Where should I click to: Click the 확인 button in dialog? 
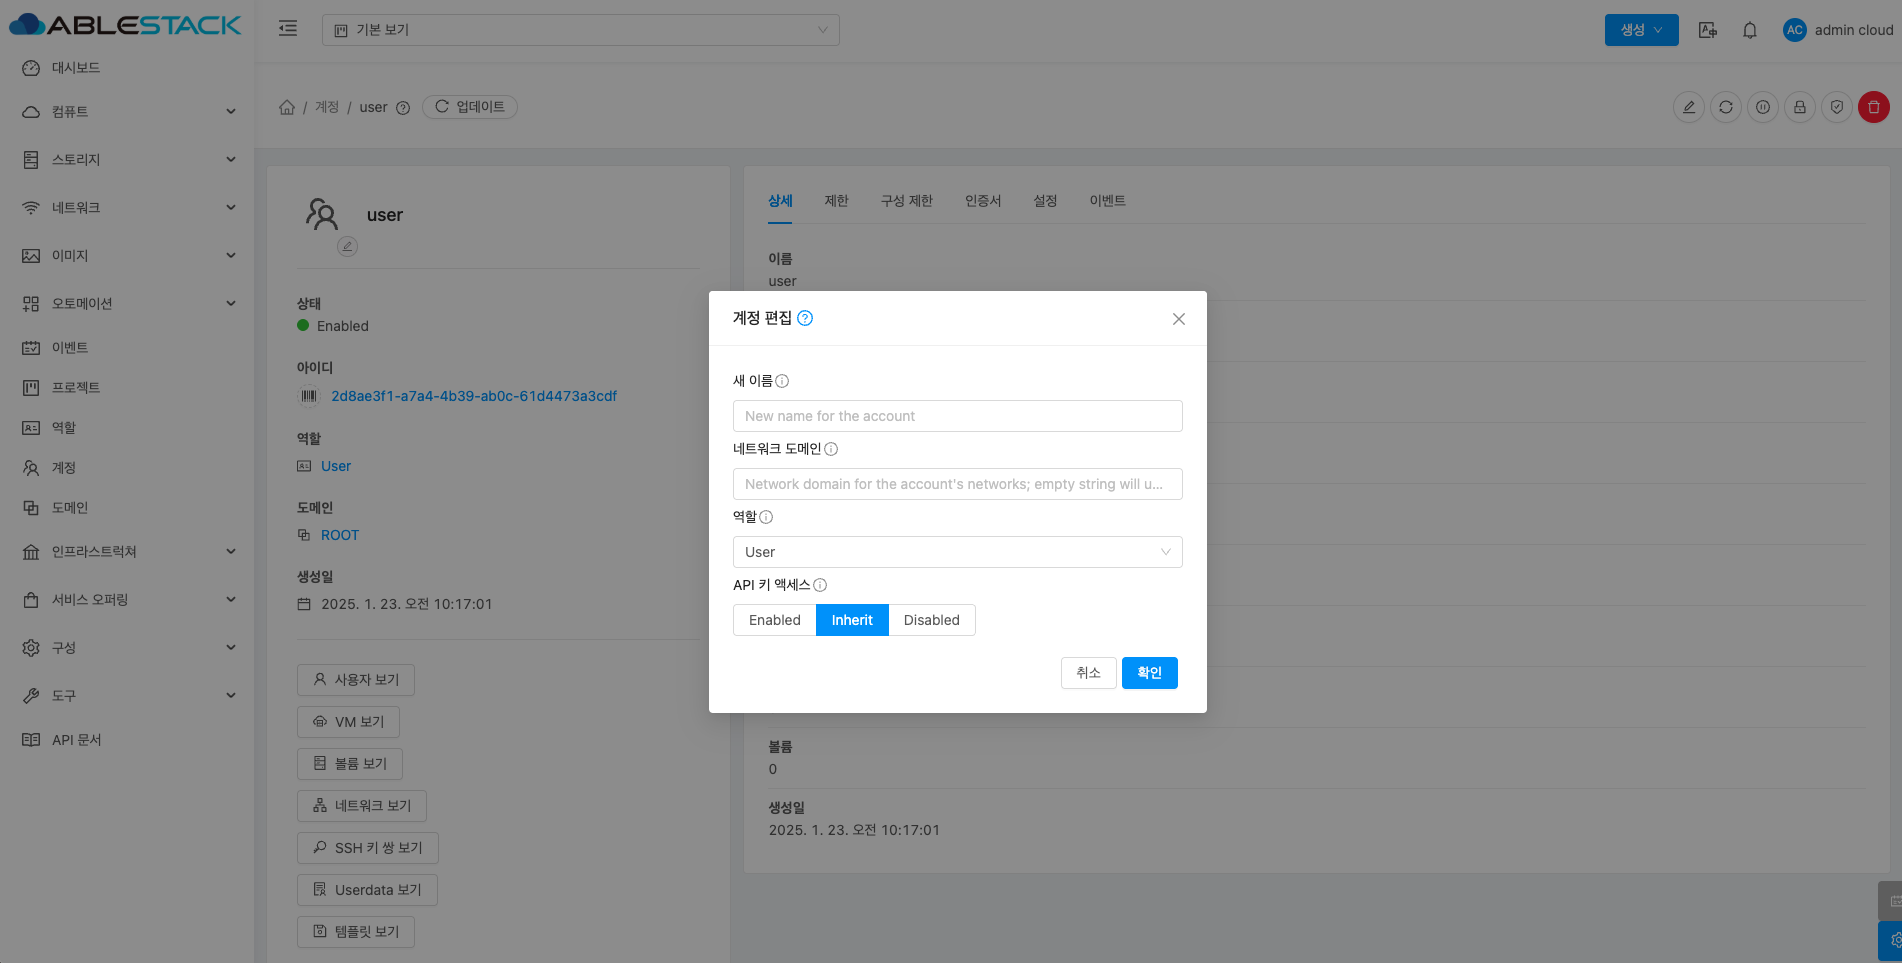(x=1149, y=673)
